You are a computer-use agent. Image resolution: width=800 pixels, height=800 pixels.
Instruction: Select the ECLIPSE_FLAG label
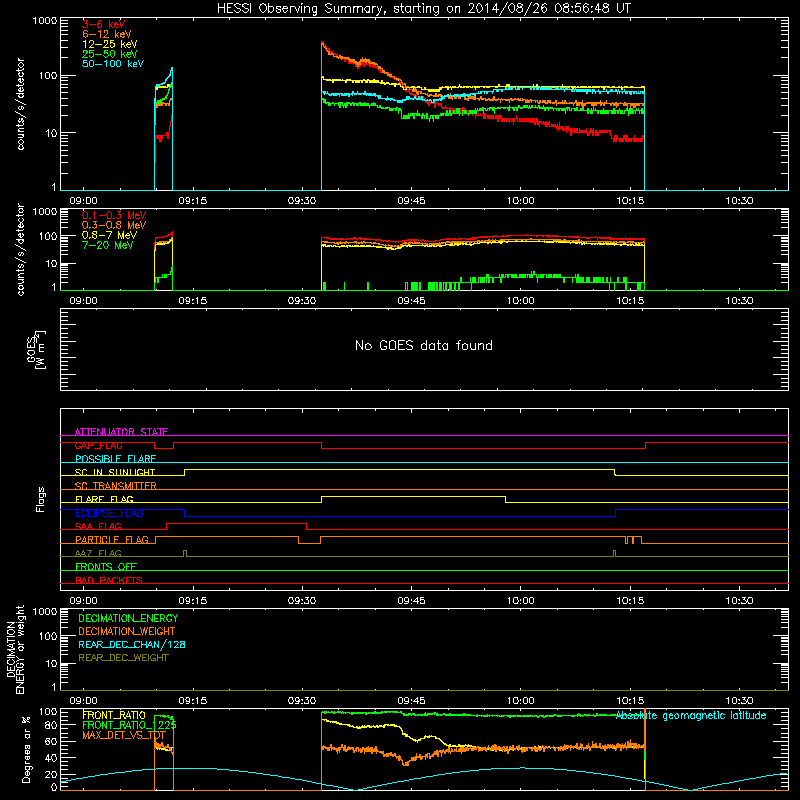(x=109, y=513)
